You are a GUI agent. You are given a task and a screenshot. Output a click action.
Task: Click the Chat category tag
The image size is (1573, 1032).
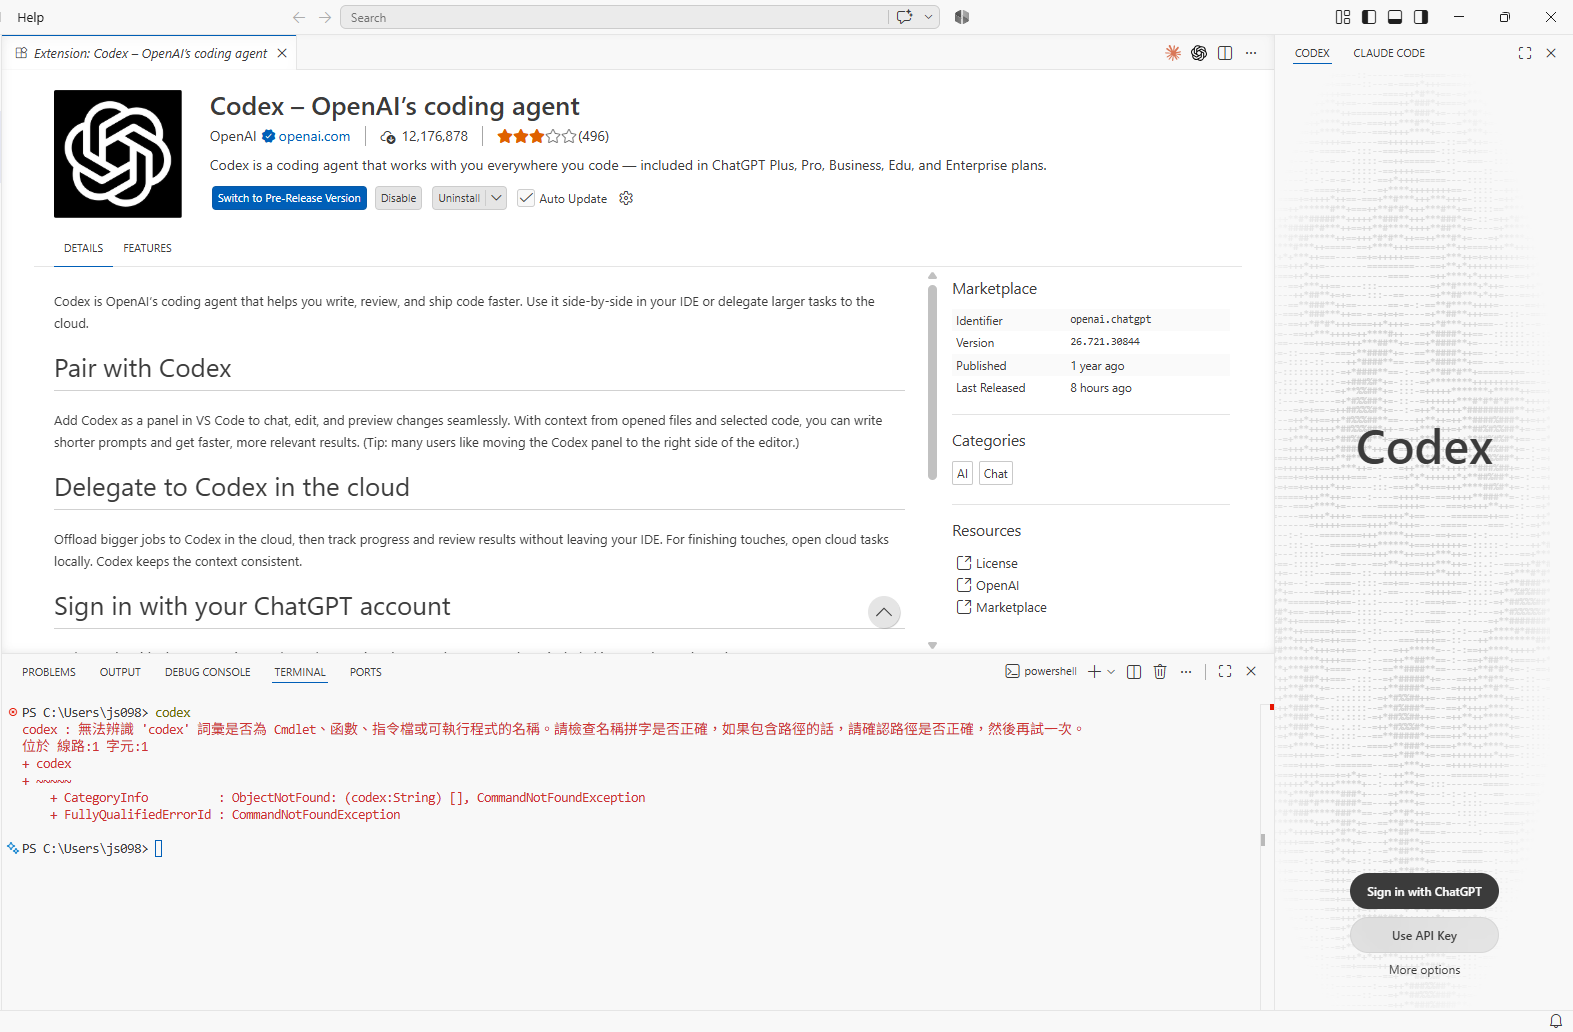click(996, 473)
